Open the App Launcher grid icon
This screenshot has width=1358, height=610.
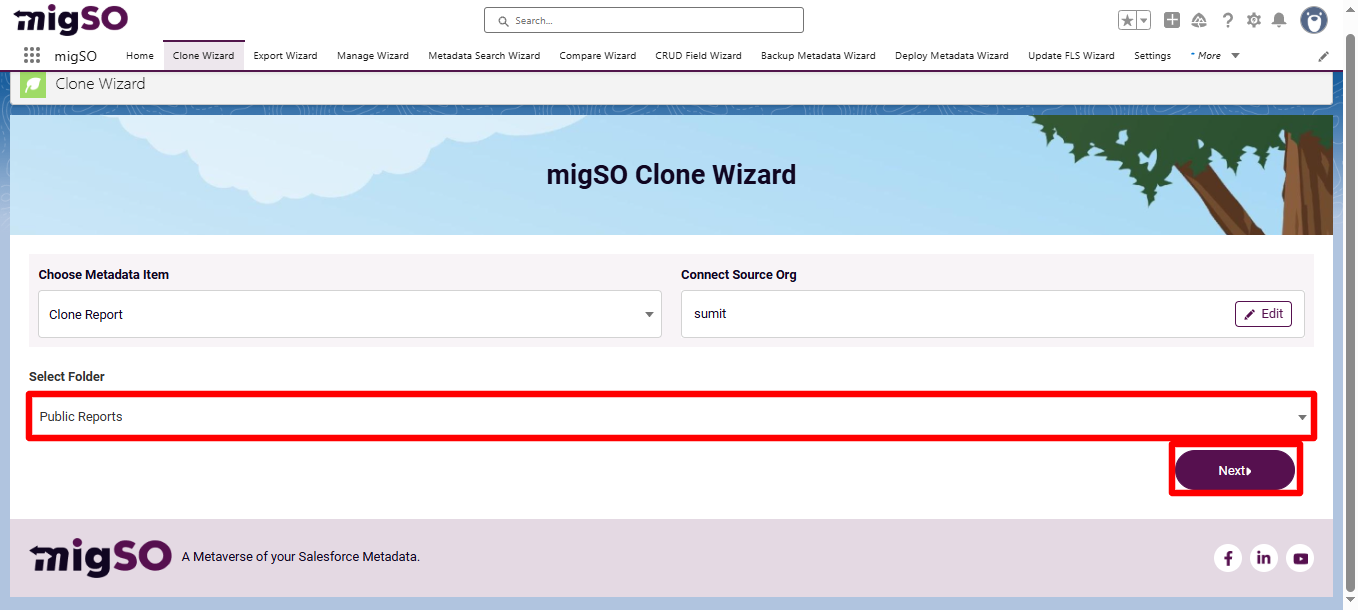pos(31,55)
